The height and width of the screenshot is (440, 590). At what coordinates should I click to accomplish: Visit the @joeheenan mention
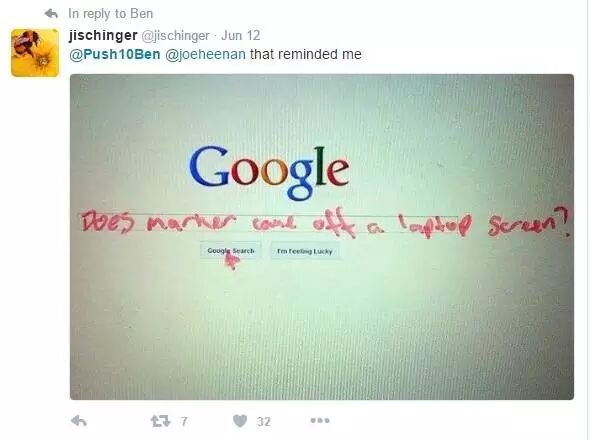(x=205, y=54)
